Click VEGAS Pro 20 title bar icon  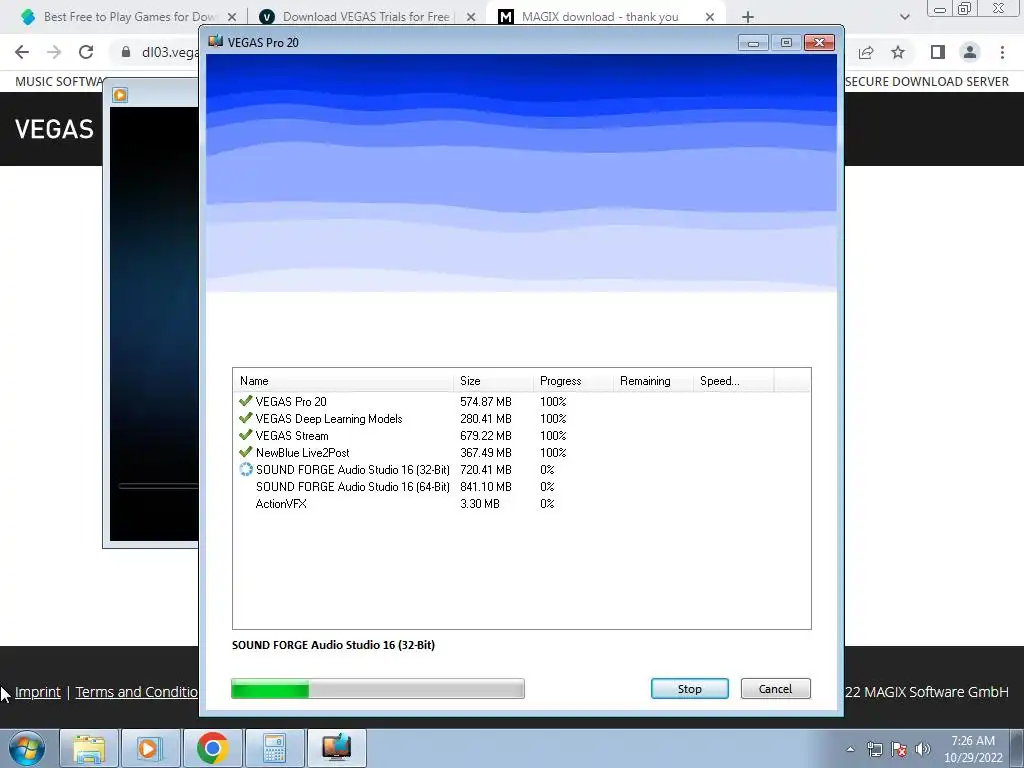216,42
